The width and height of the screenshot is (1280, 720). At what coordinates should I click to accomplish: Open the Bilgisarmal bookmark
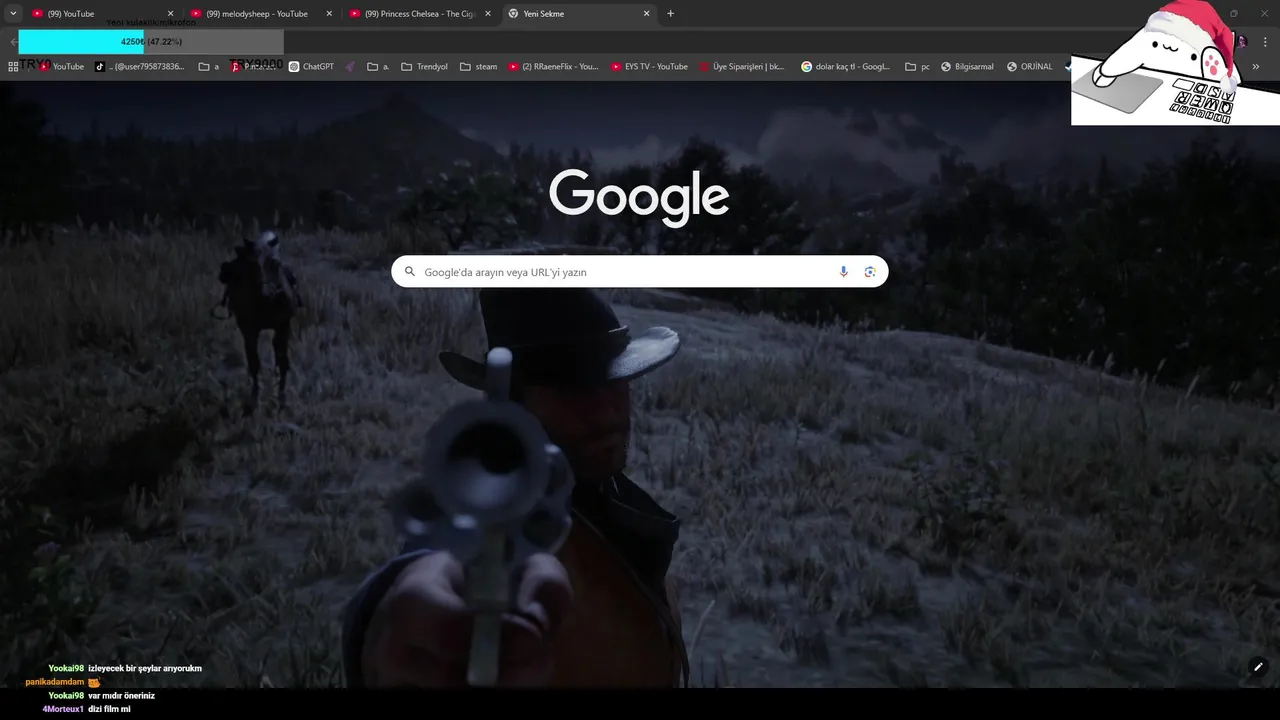(x=967, y=67)
